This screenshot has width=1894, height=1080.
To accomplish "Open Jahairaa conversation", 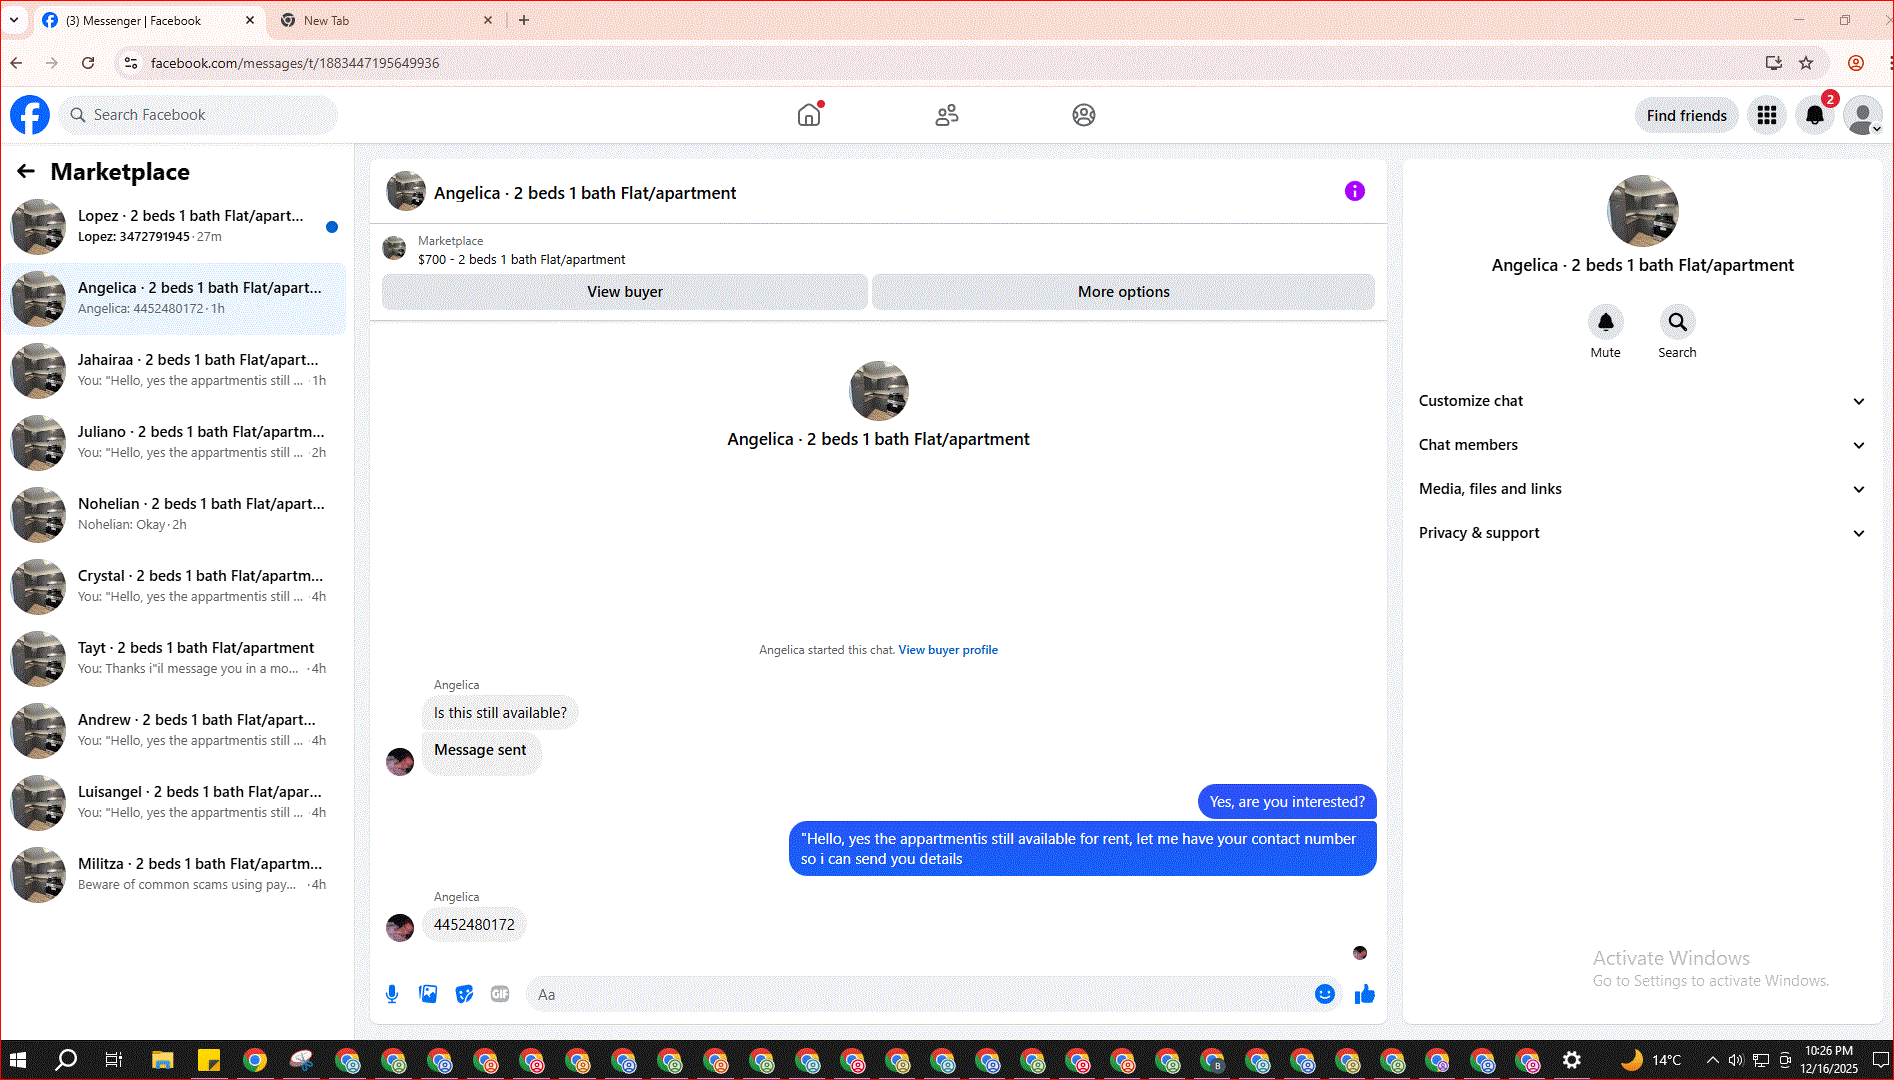I will (176, 371).
